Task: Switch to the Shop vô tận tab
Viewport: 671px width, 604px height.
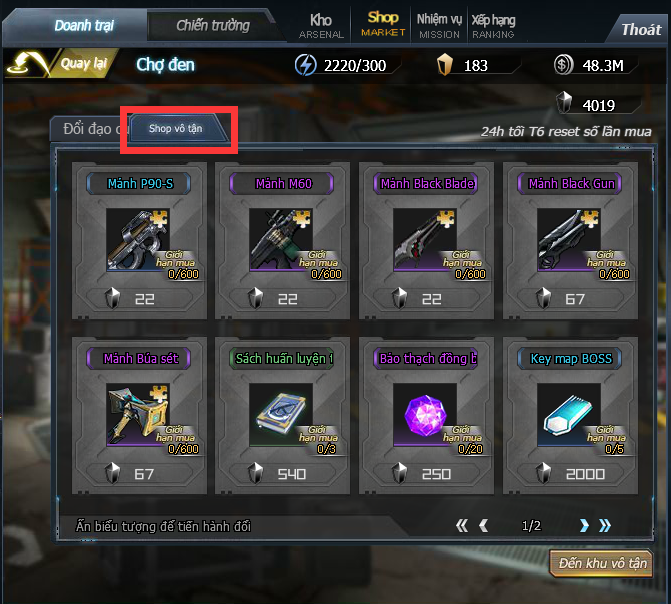Action: tap(178, 128)
